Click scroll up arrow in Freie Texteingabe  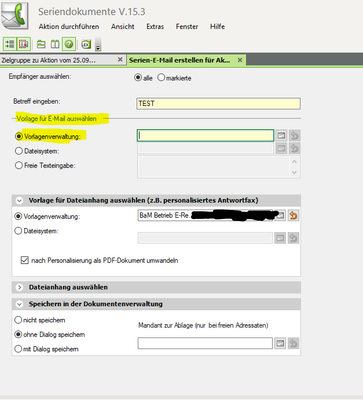tap(294, 162)
